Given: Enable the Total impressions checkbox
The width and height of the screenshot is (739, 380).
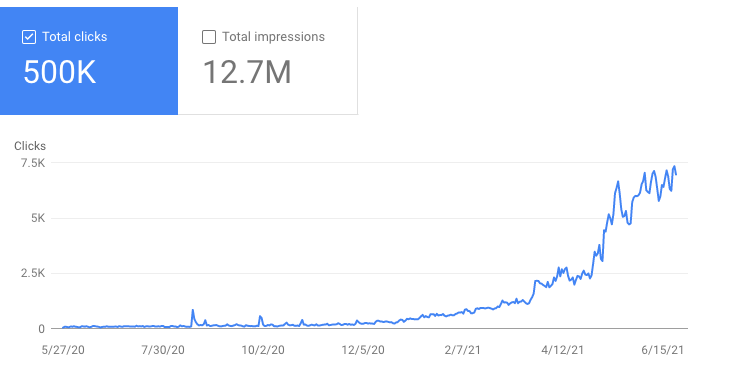Looking at the screenshot, I should coord(209,37).
